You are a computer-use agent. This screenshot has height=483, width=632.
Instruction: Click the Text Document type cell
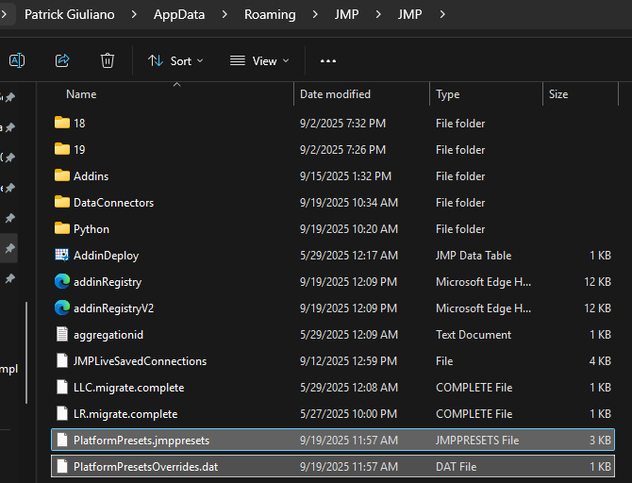point(473,335)
